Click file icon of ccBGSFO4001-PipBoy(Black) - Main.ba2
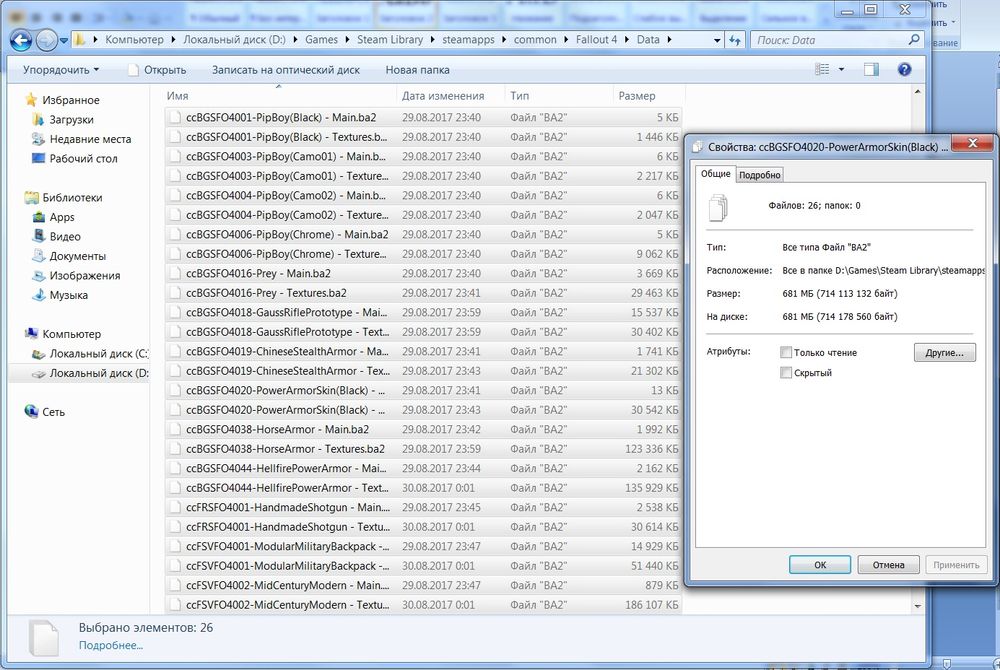The height and width of the screenshot is (670, 1000). (x=174, y=118)
